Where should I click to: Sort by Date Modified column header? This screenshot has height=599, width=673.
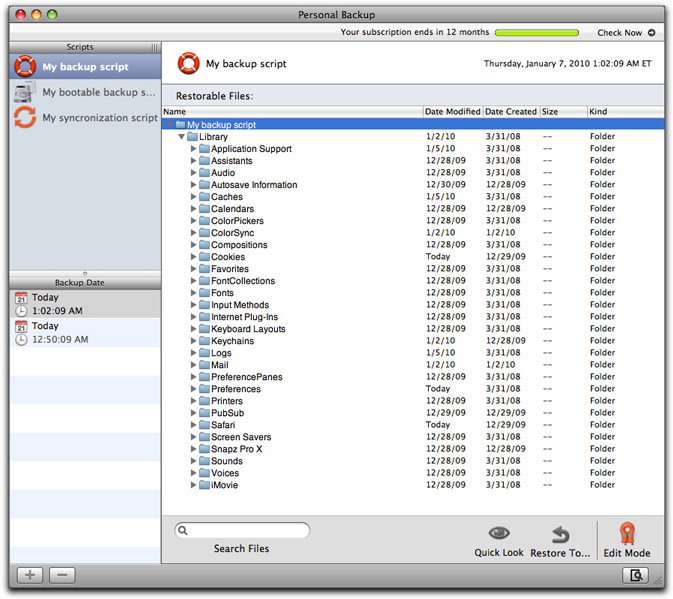pos(453,112)
